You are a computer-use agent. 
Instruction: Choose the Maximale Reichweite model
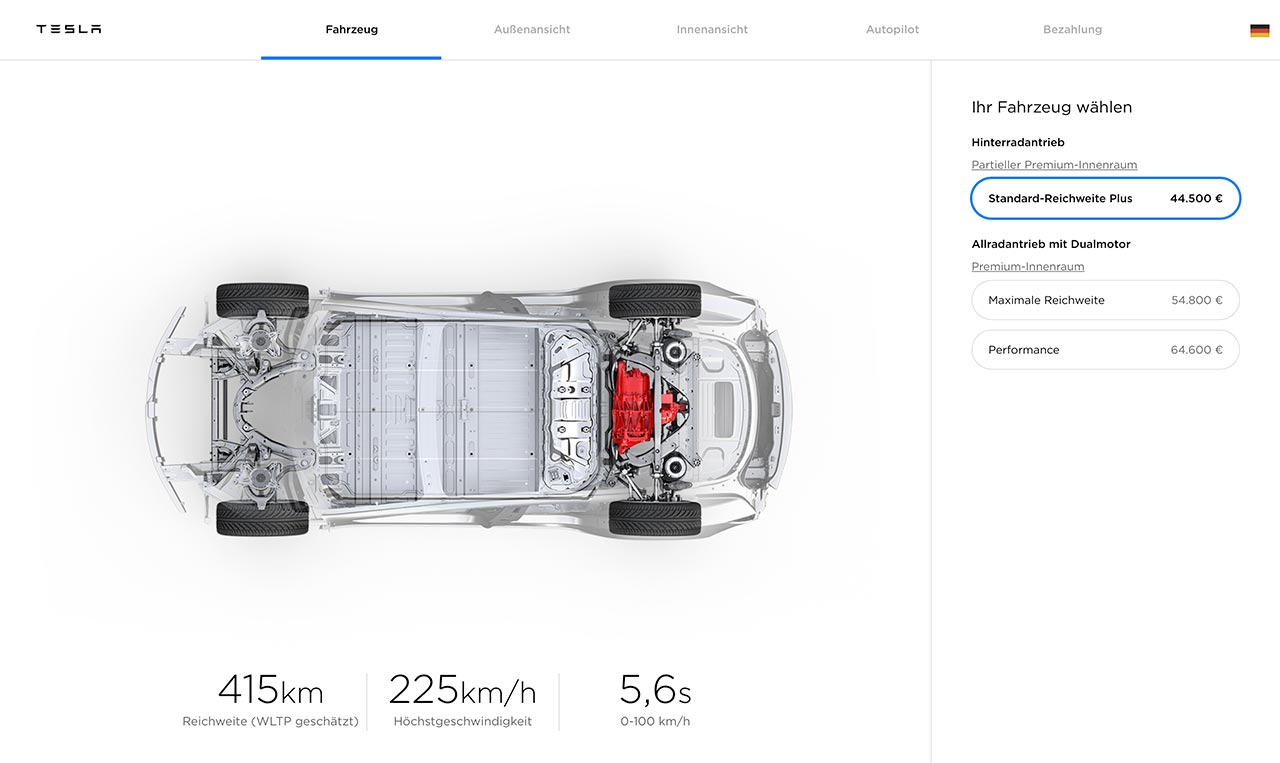(1105, 300)
